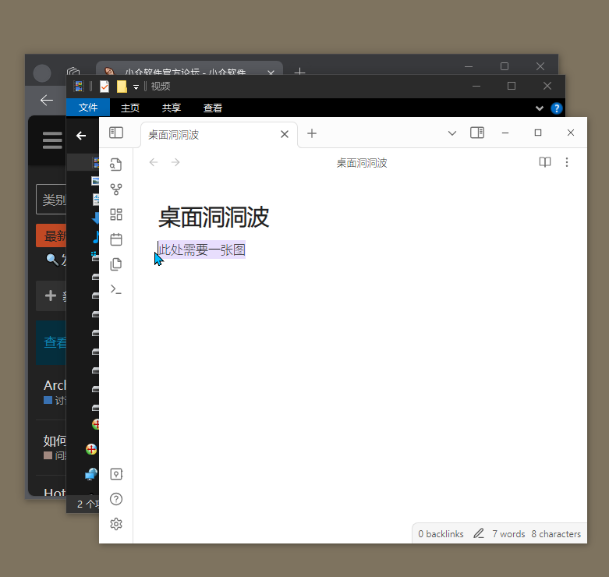This screenshot has height=577, width=609.
Task: Navigate back arrow in Obsidian note
Action: coord(153,162)
